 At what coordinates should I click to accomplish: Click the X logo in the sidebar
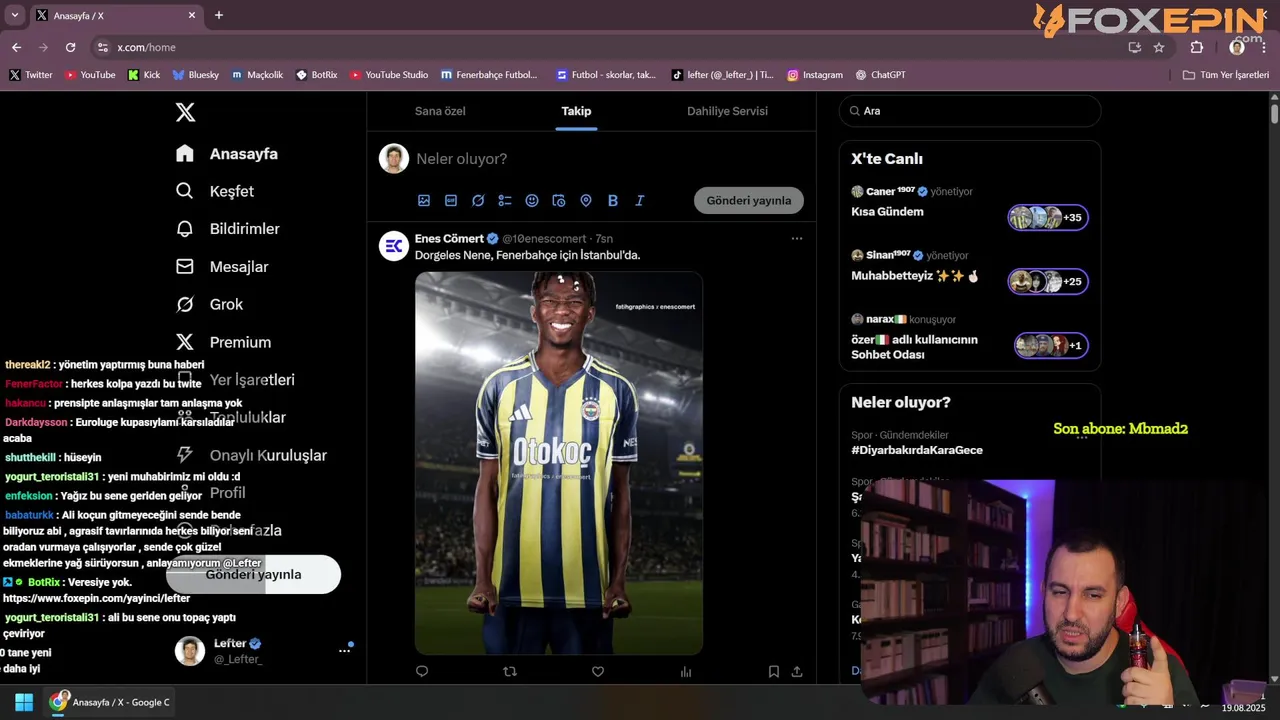185,112
